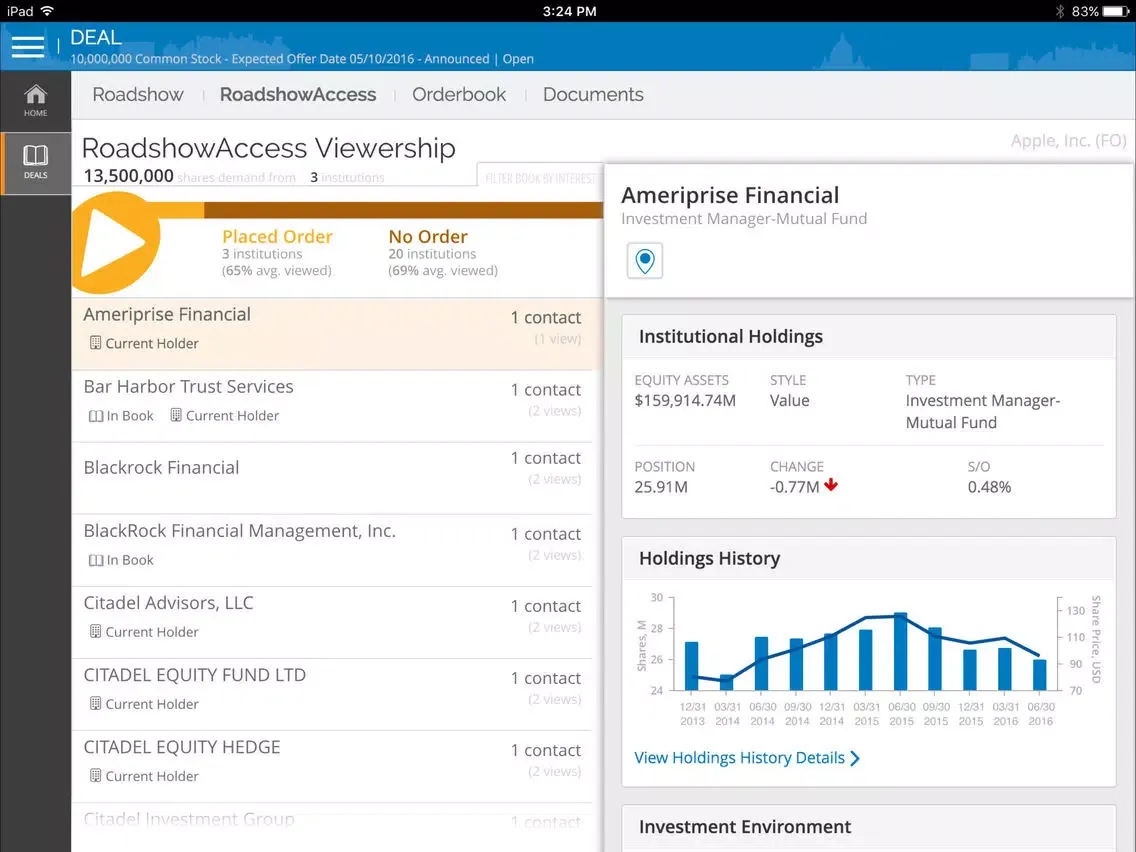
Task: Tap the battery indicator in status bar
Action: 1115,11
